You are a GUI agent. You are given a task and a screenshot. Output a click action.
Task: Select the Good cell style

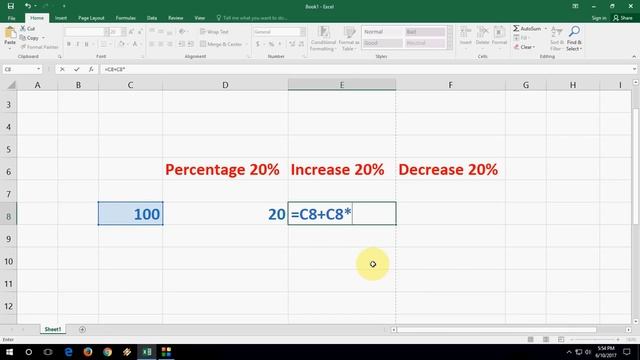pyautogui.click(x=382, y=43)
